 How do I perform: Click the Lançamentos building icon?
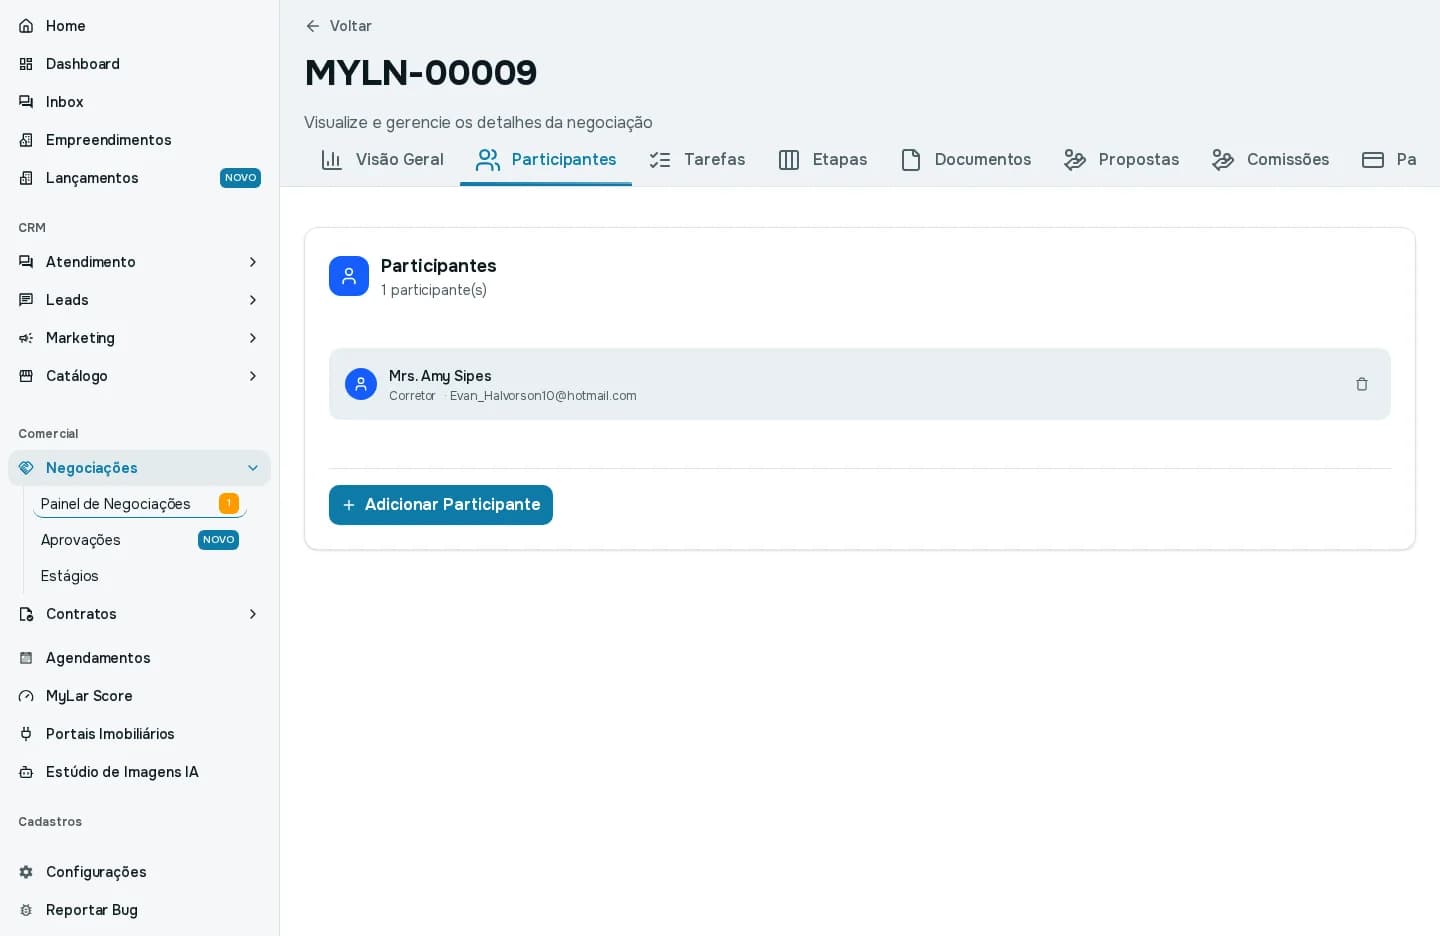[x=26, y=178]
